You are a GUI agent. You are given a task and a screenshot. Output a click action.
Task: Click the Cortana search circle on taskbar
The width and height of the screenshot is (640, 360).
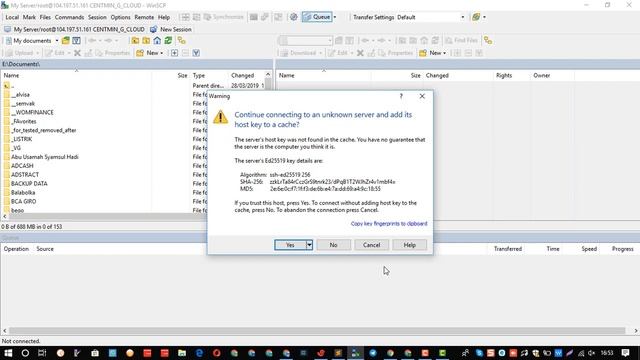tap(25, 353)
